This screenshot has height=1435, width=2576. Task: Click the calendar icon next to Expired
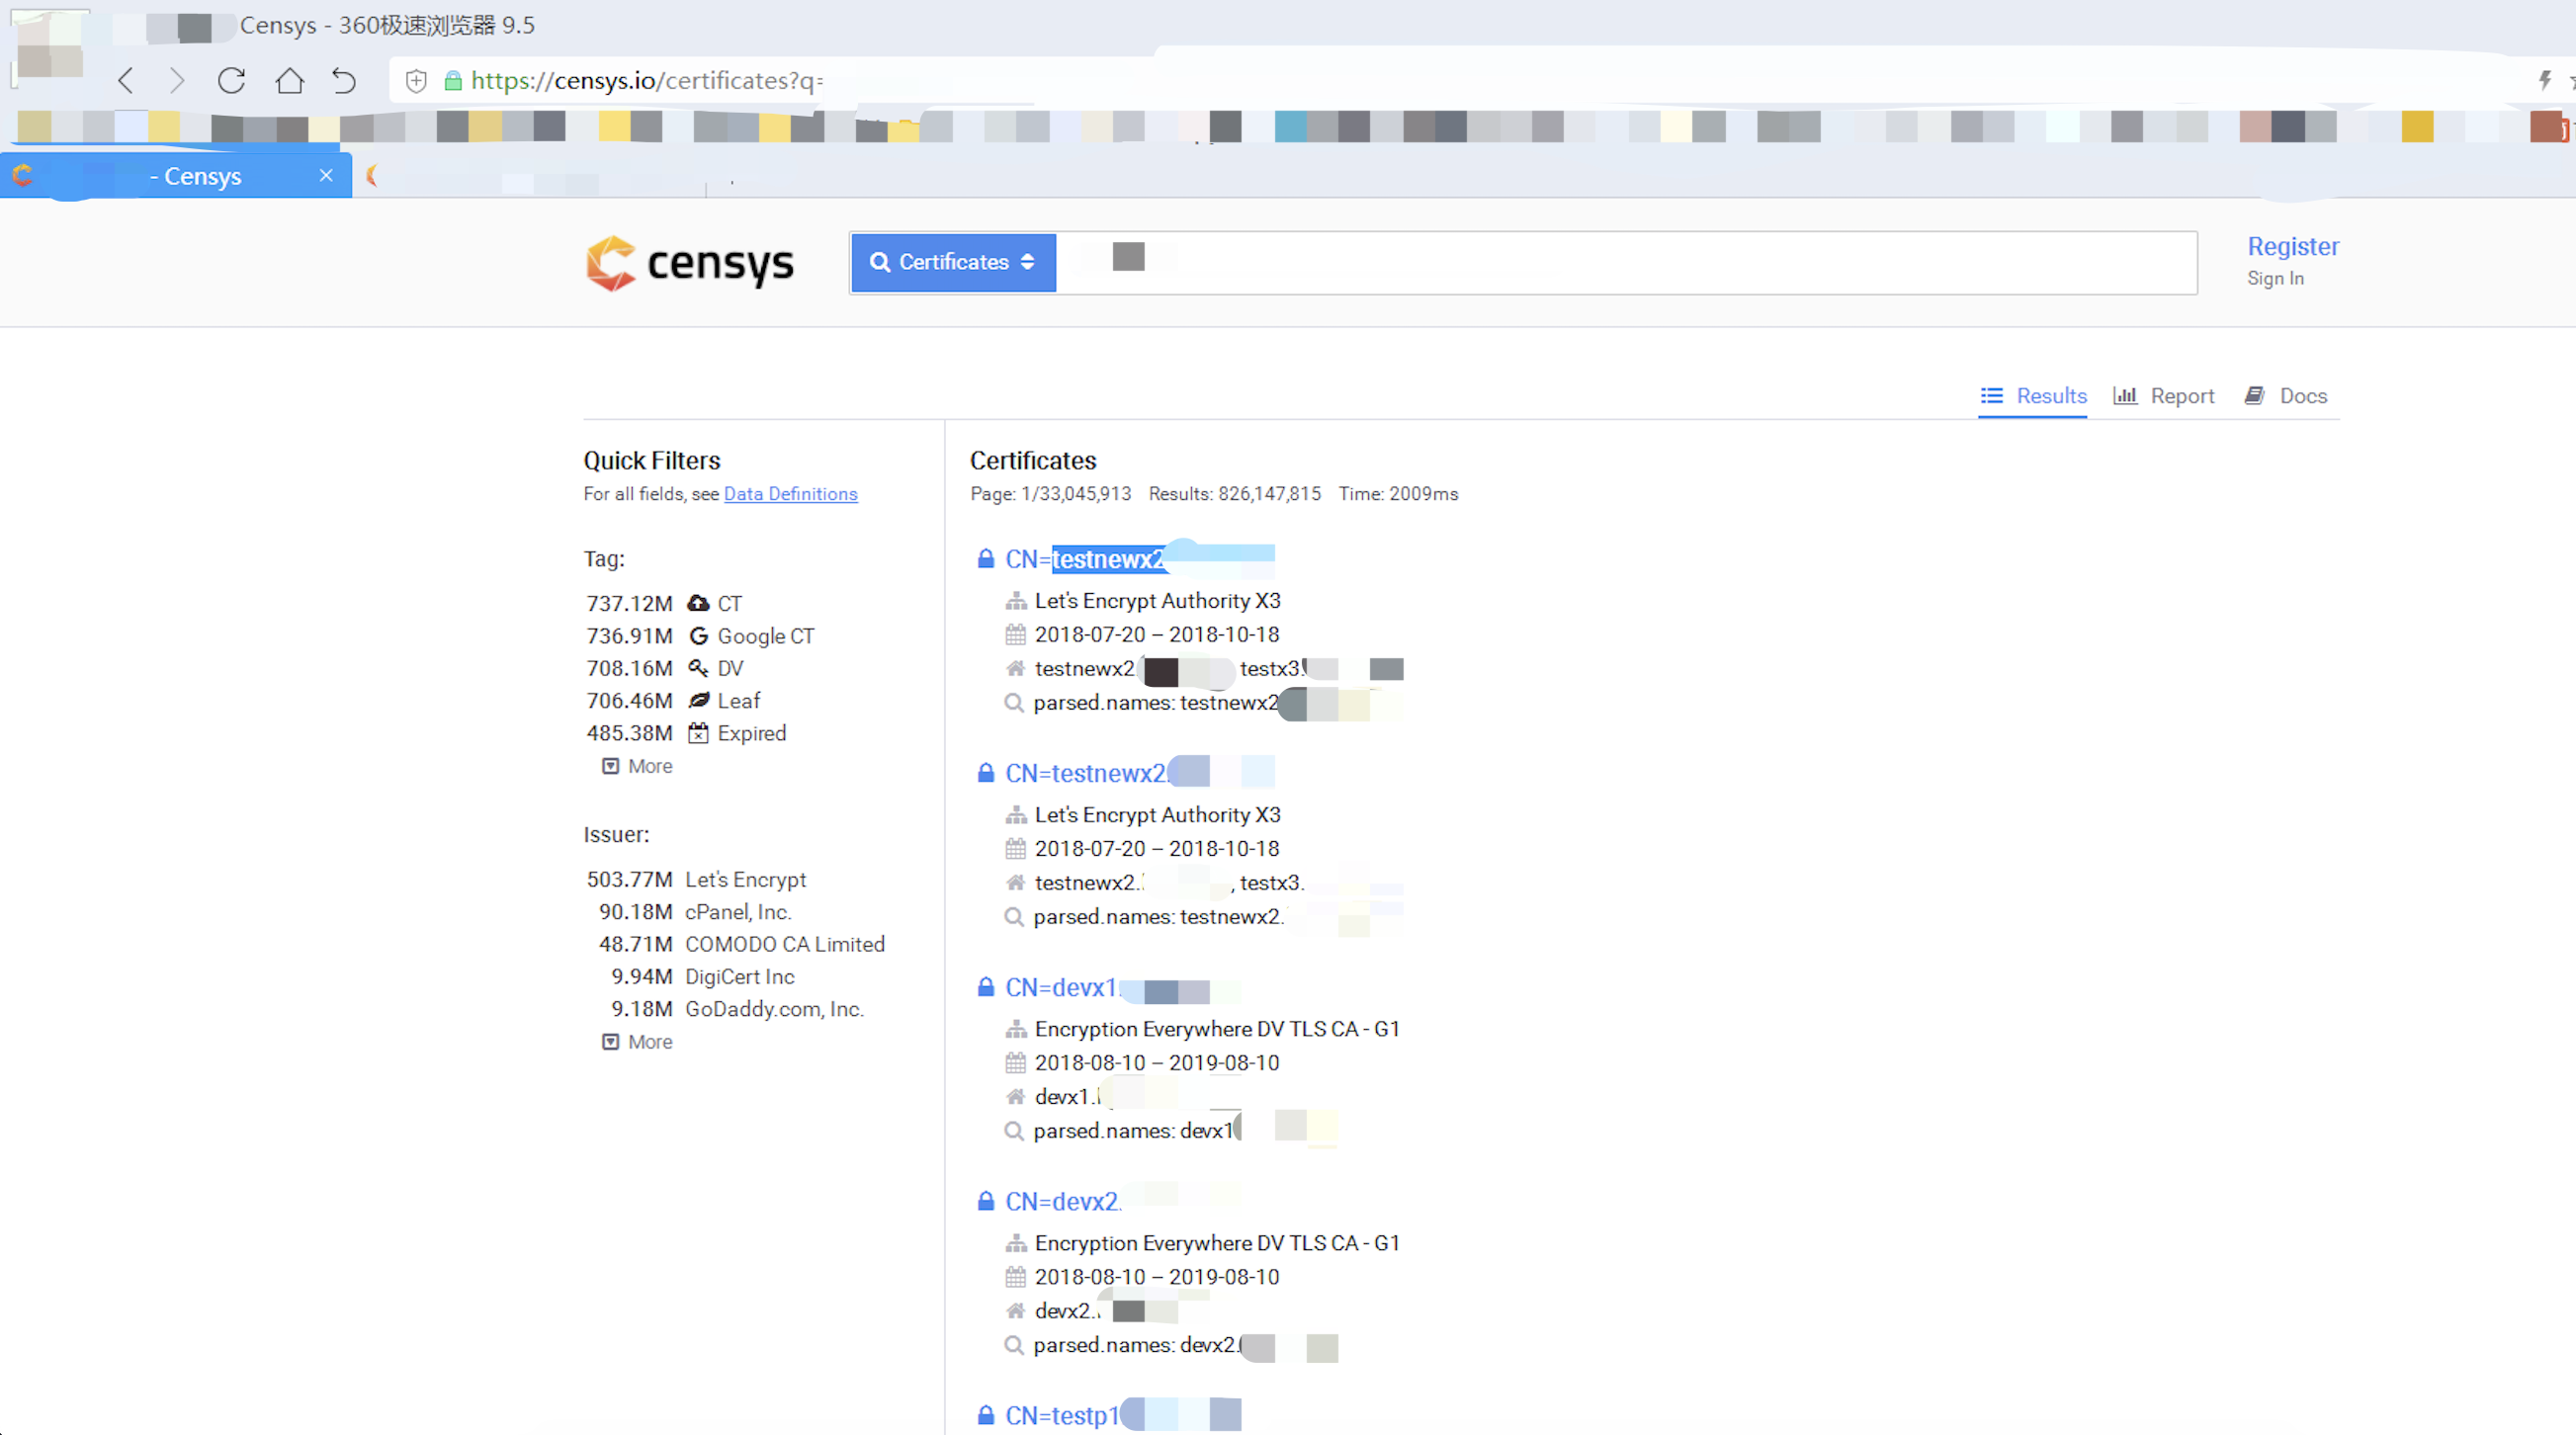(x=698, y=733)
